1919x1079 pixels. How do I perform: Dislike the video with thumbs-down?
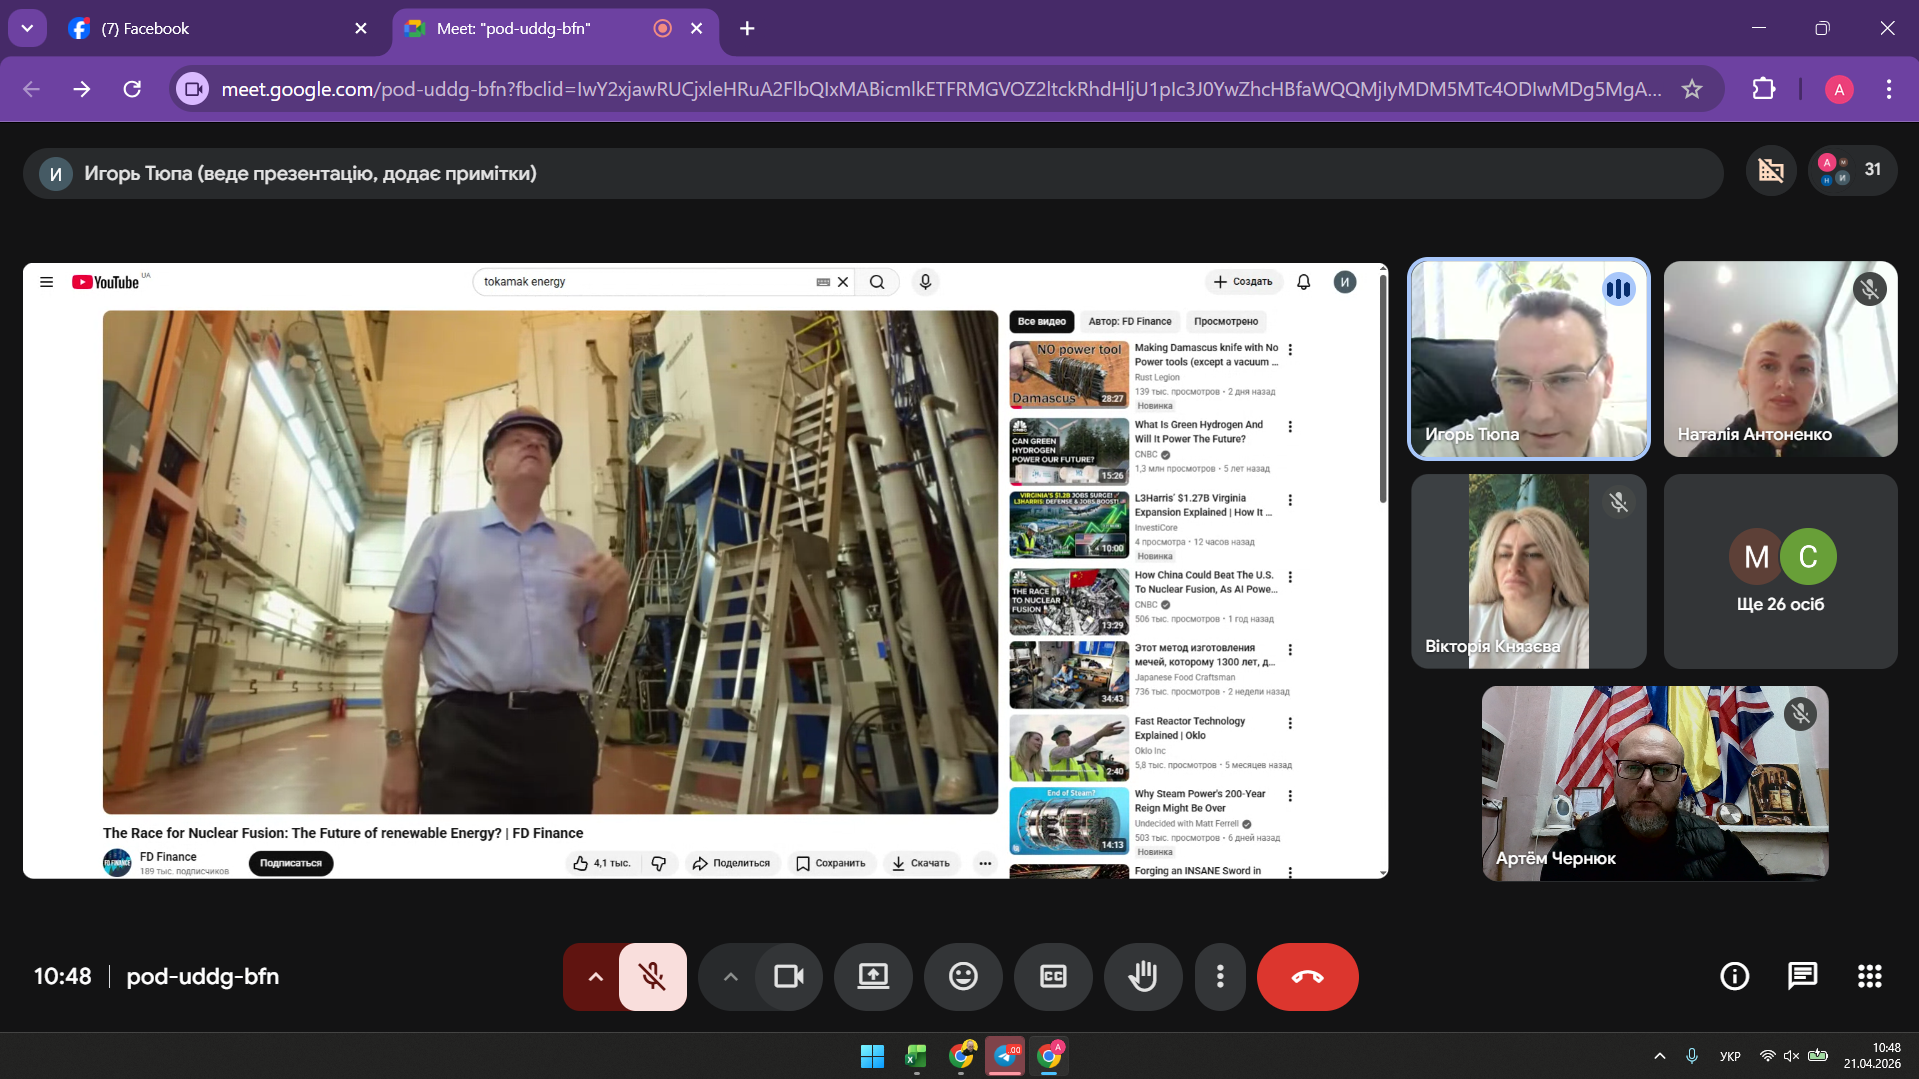pos(659,863)
